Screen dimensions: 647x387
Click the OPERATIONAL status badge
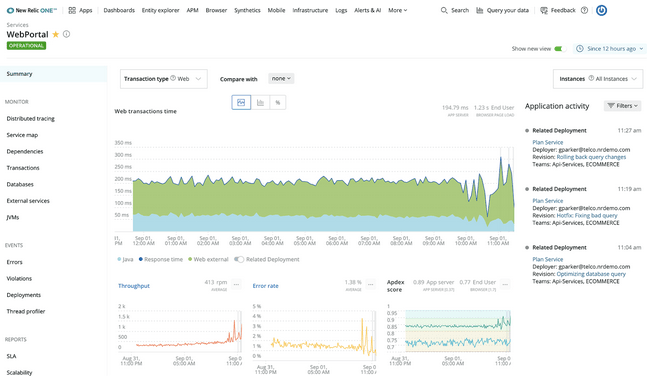coord(26,46)
